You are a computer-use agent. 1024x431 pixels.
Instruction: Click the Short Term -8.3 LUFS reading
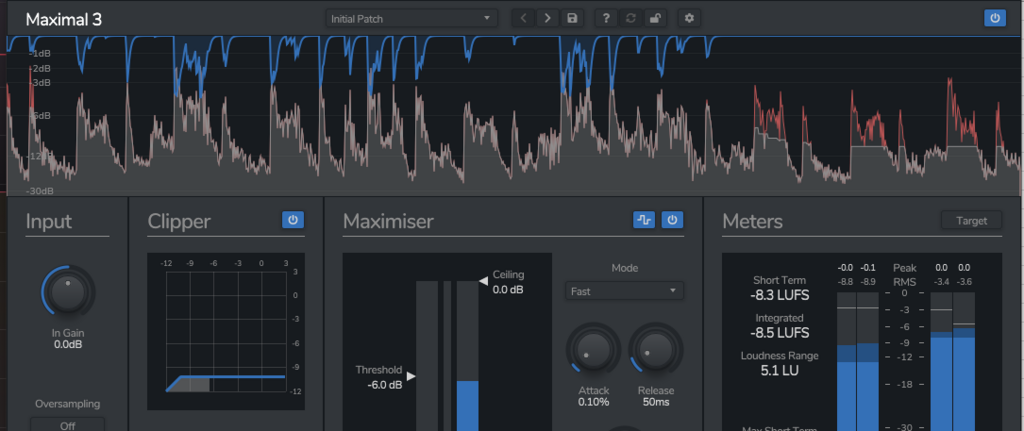779,295
